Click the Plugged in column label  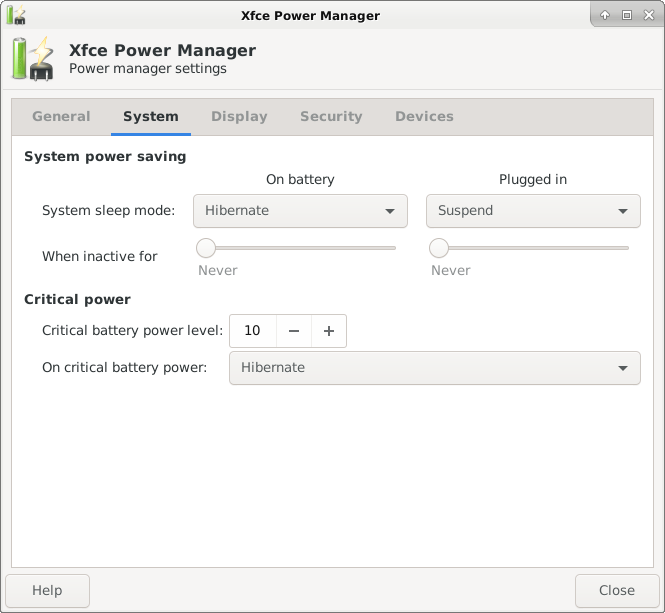tap(533, 179)
